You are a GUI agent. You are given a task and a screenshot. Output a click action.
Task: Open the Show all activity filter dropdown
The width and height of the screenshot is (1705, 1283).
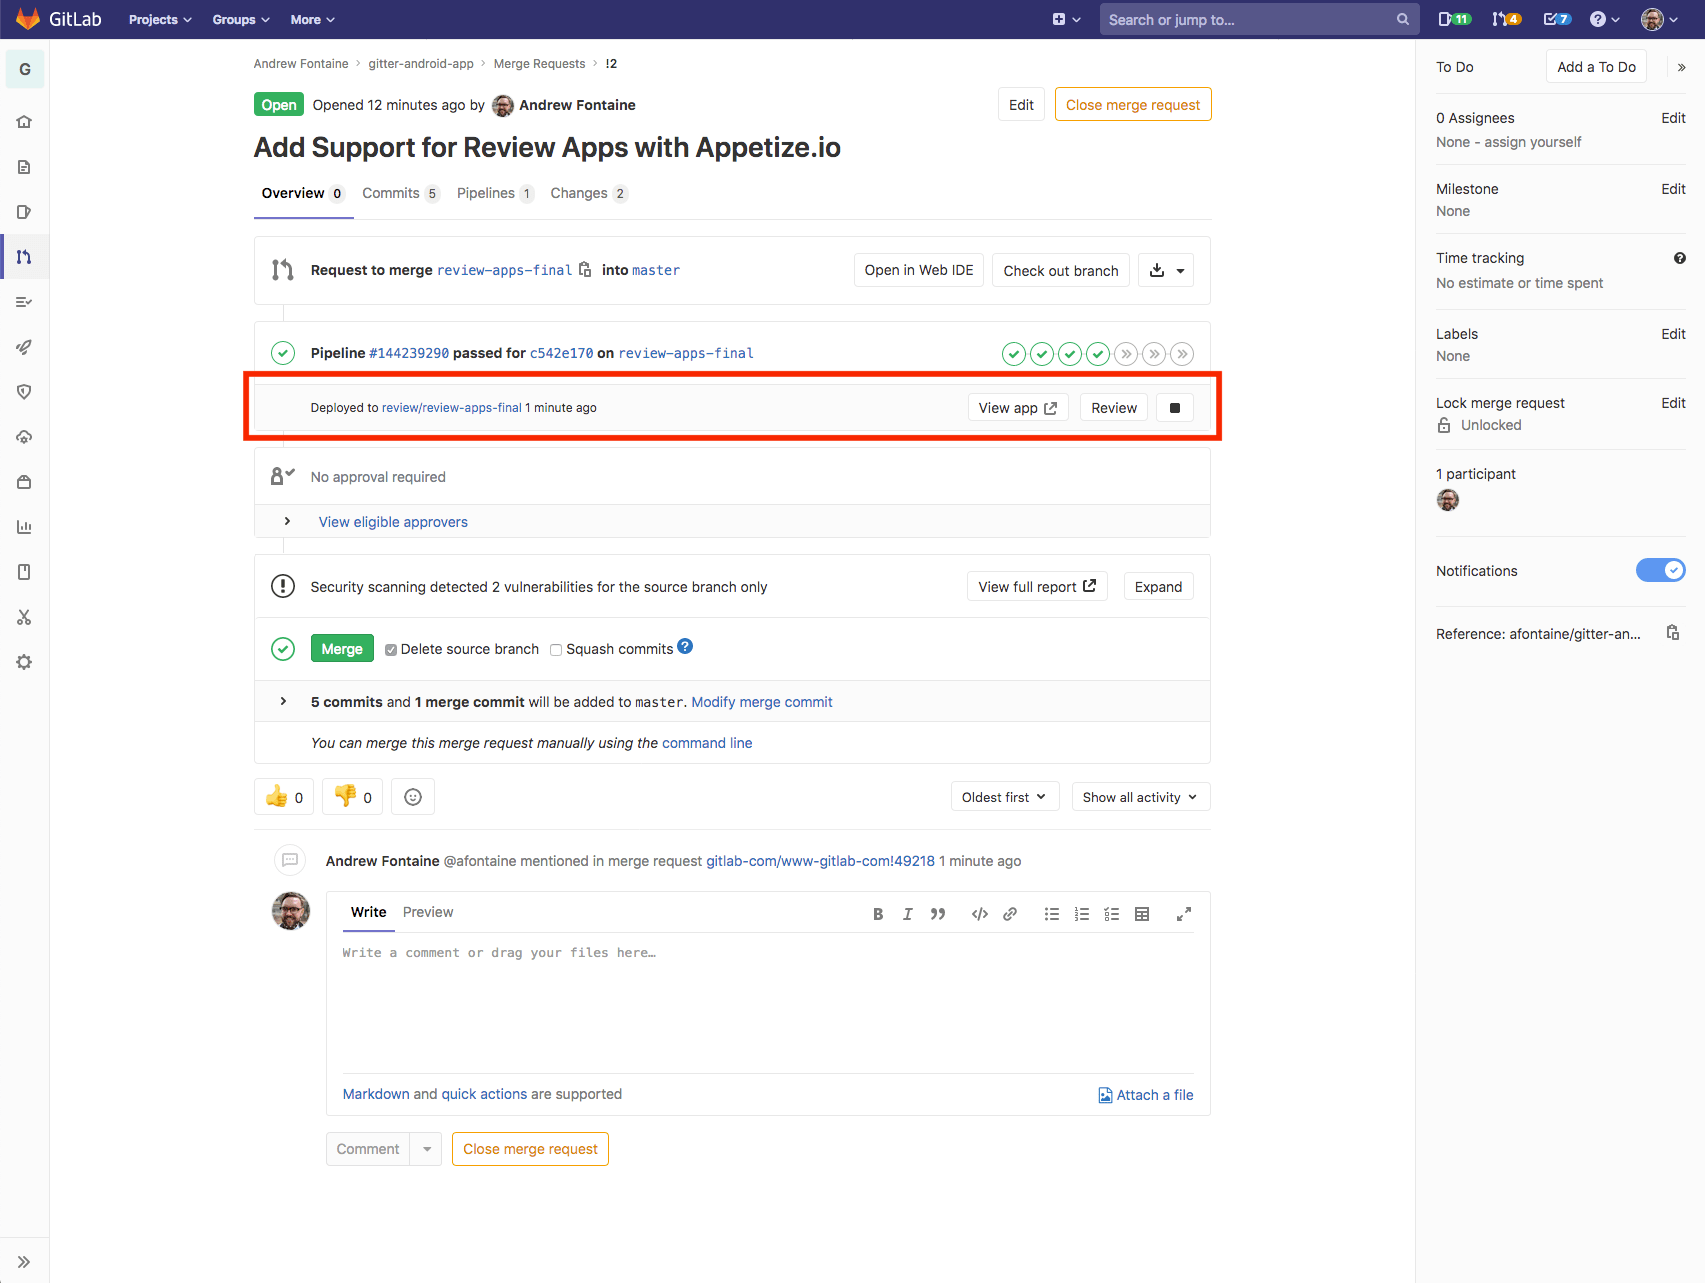click(x=1139, y=796)
